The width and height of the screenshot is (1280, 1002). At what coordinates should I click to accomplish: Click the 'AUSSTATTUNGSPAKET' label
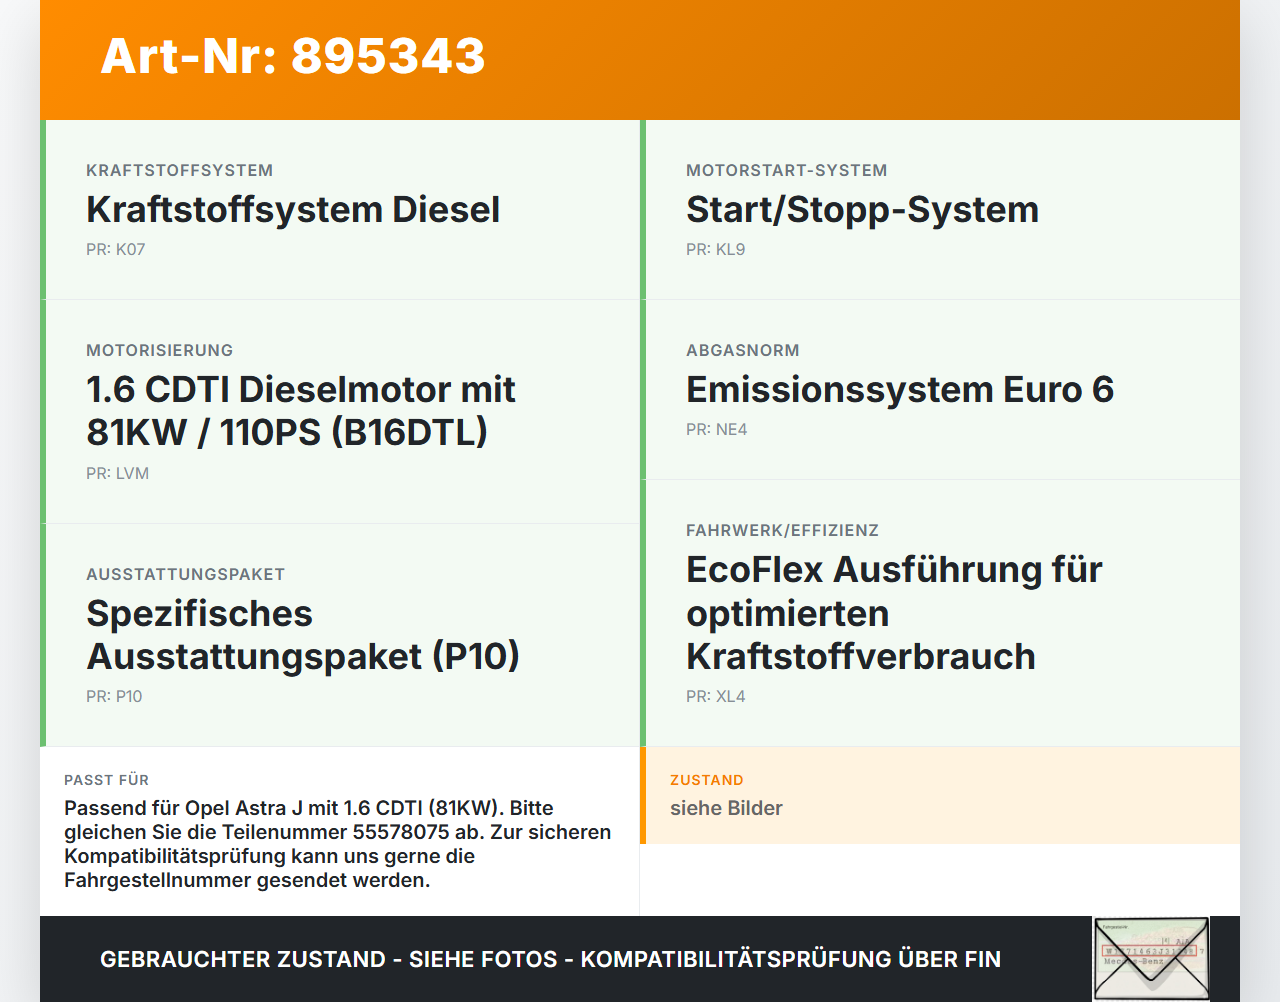(x=186, y=575)
